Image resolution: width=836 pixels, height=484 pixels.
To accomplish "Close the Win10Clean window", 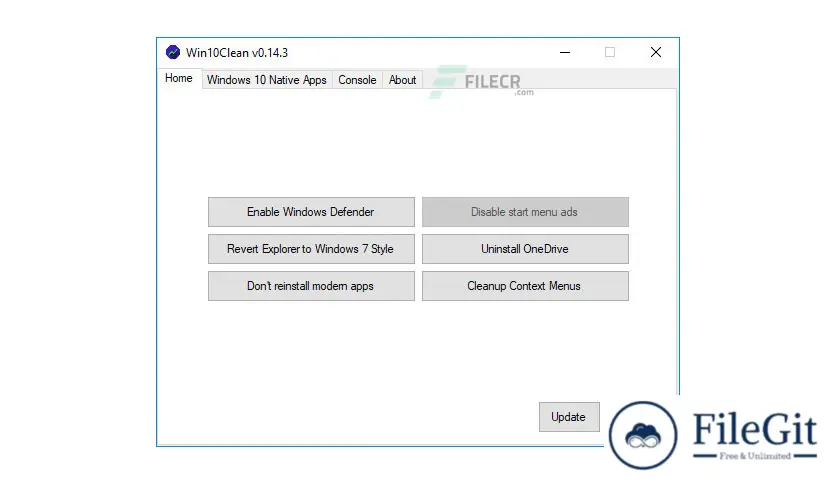I will (656, 52).
